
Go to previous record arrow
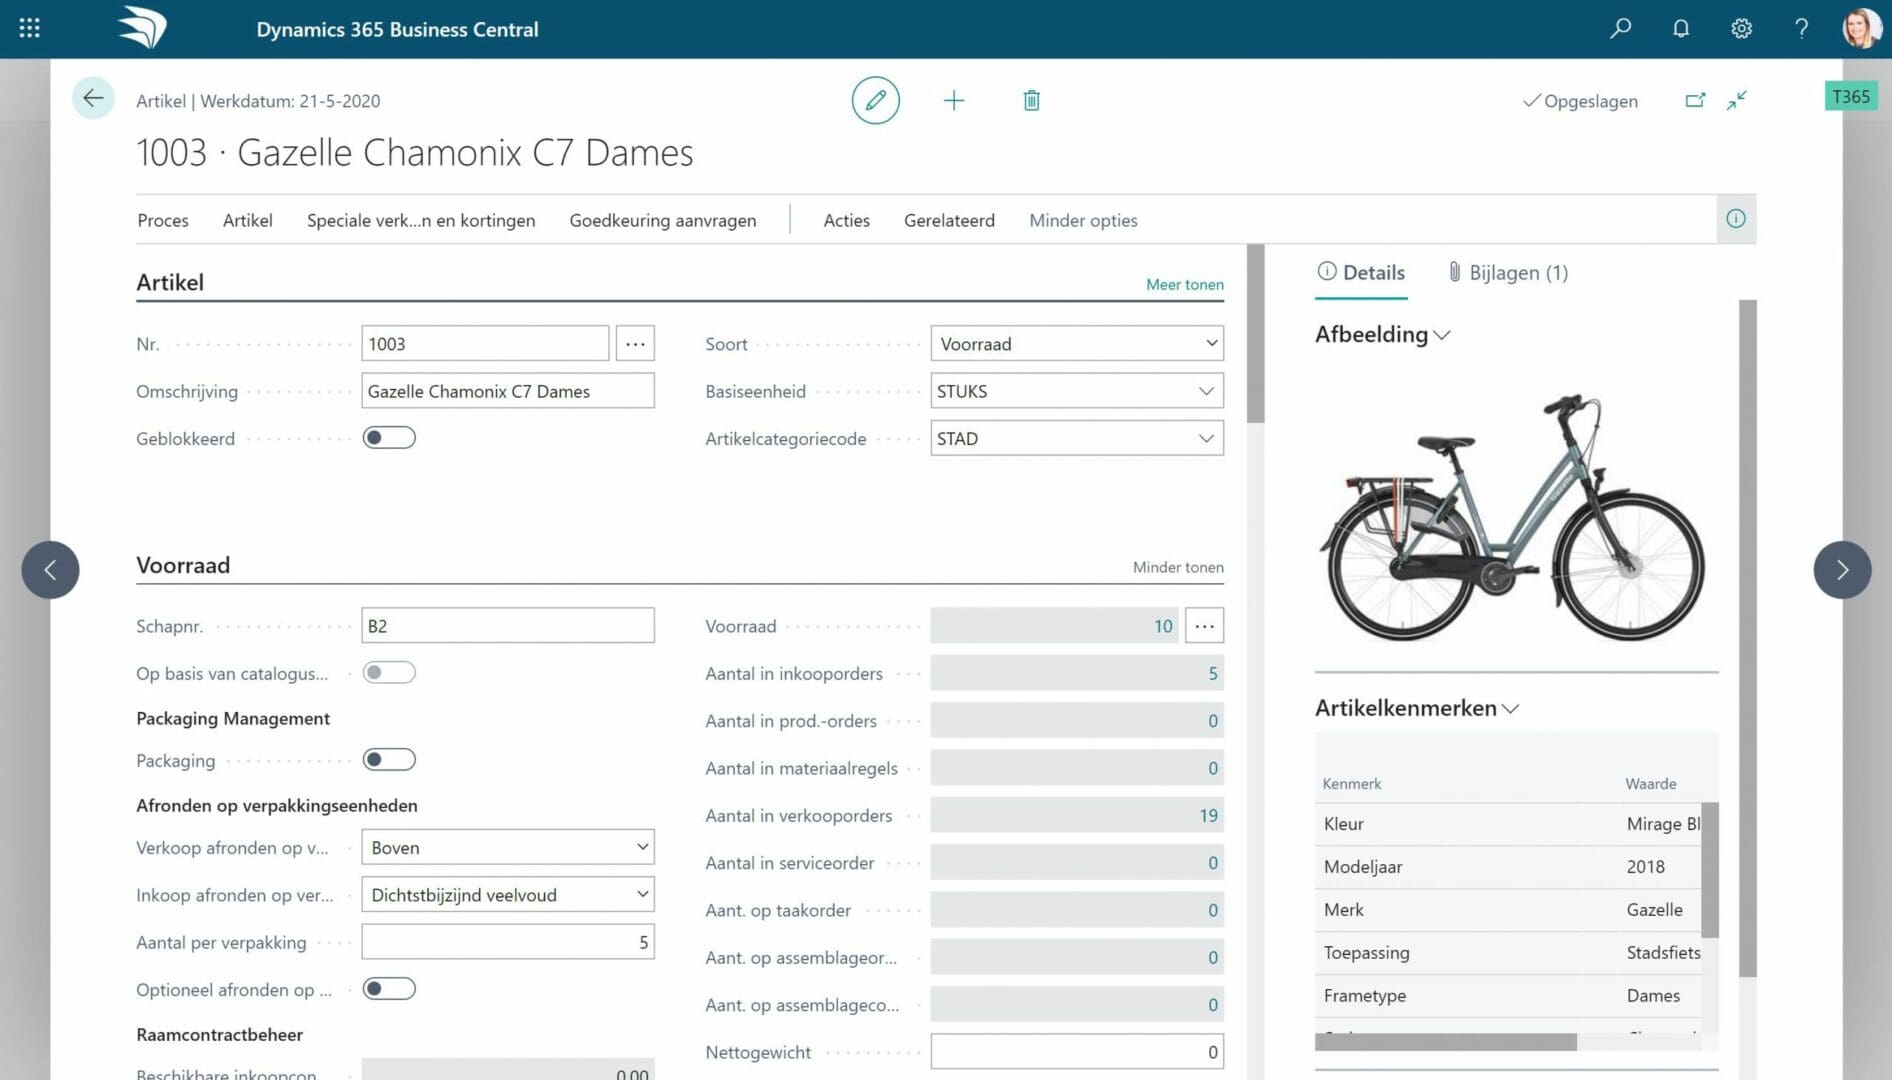[50, 570]
